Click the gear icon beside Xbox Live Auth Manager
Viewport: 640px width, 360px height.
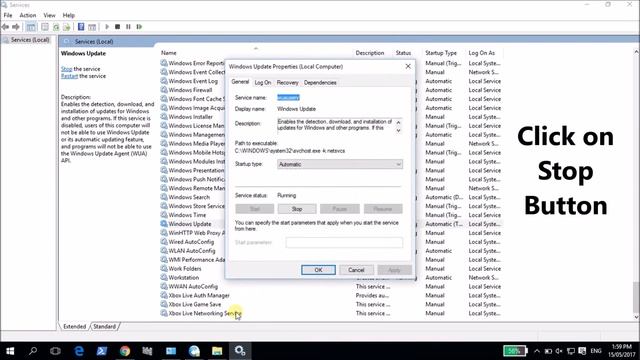coord(164,296)
